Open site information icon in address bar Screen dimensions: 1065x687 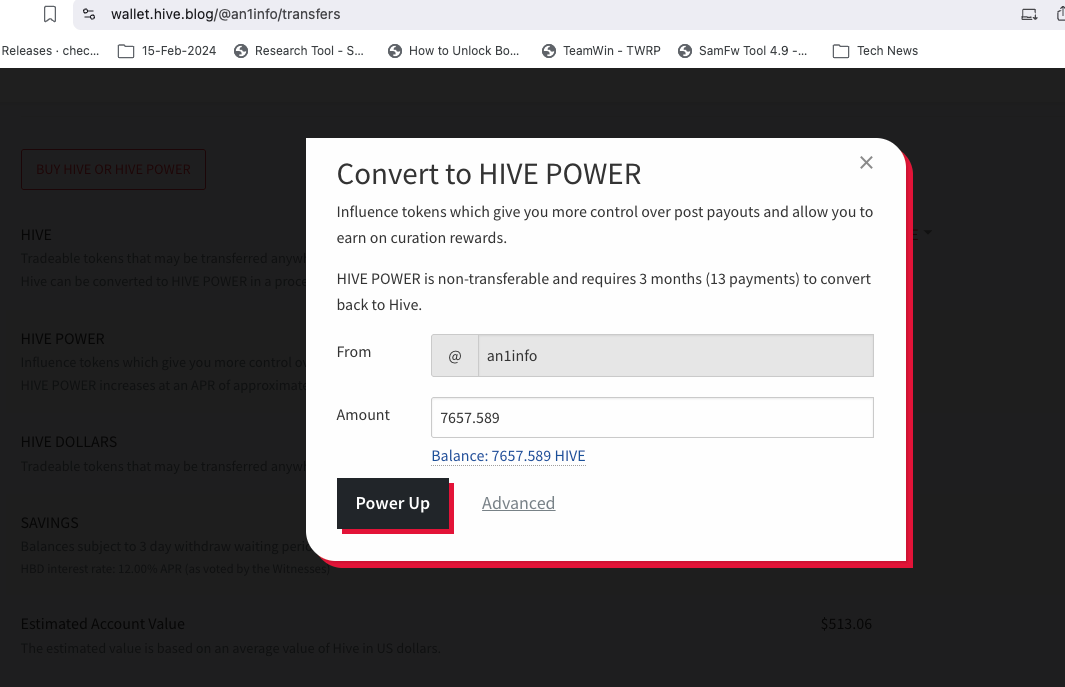click(89, 14)
